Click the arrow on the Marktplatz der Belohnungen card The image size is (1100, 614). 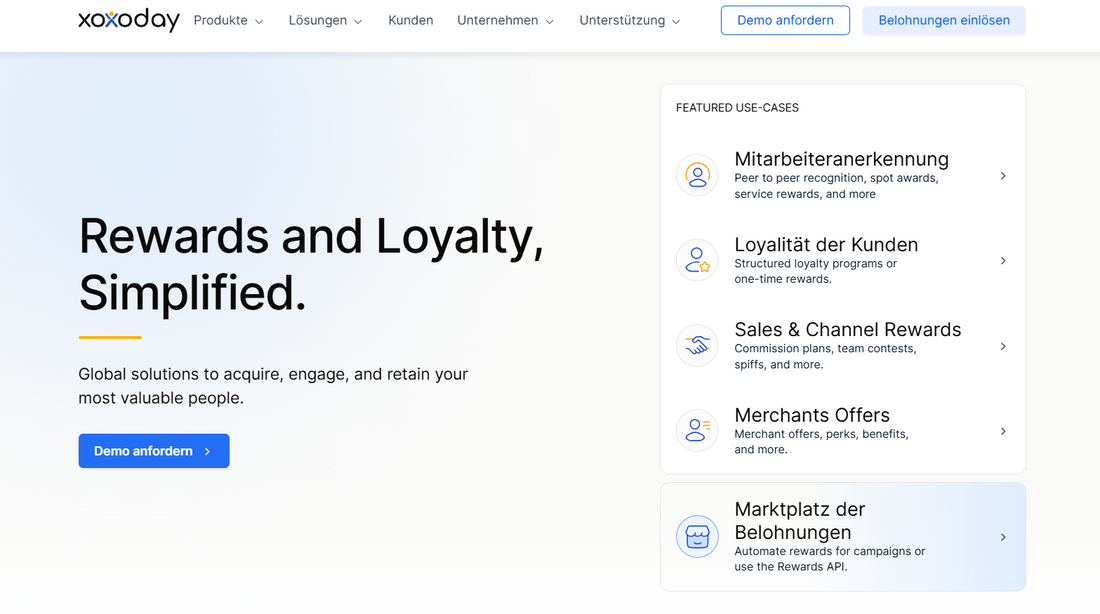click(1003, 536)
